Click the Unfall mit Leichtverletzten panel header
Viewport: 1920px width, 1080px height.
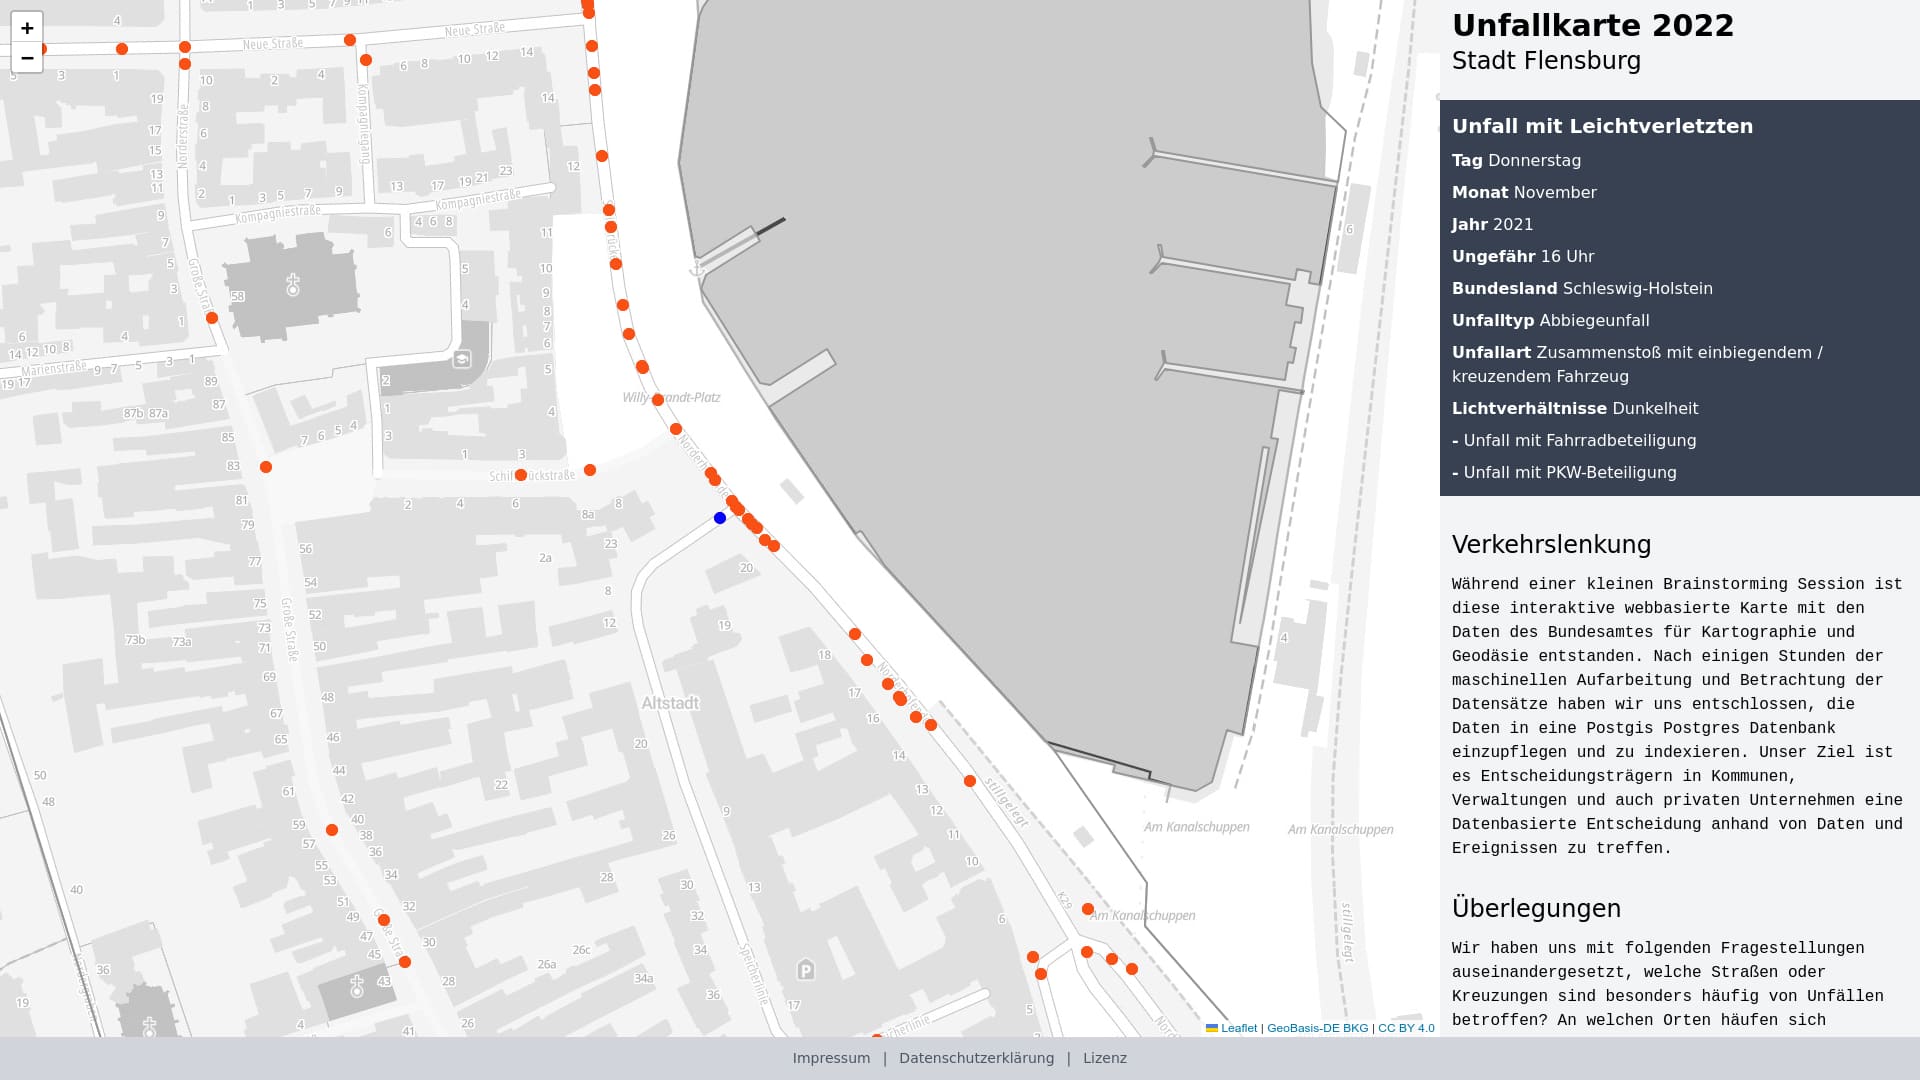click(1603, 126)
